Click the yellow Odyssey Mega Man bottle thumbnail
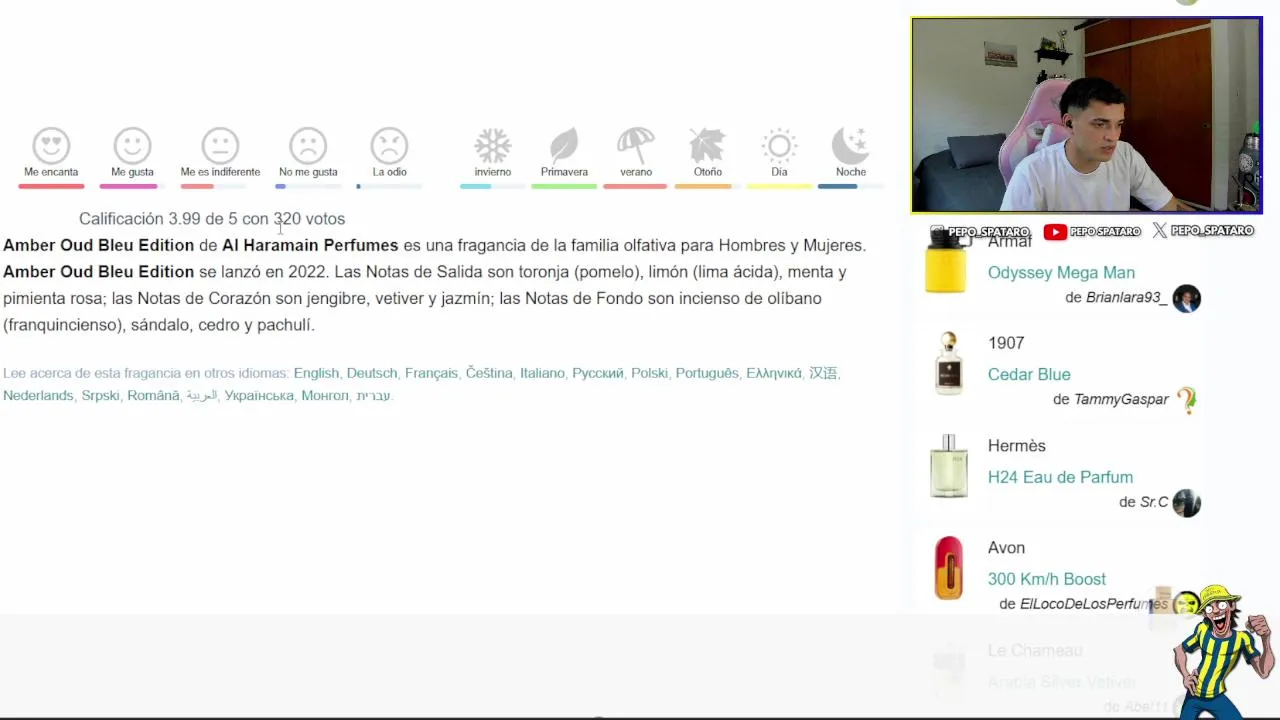This screenshot has height=720, width=1280. click(x=945, y=262)
